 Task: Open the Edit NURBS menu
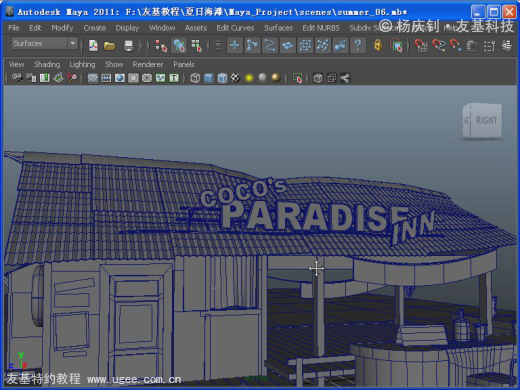pos(321,28)
